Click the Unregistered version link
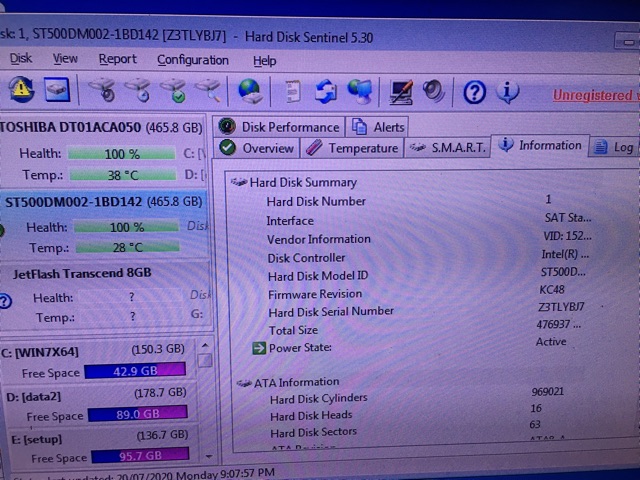This screenshot has height=480, width=640. coord(595,96)
